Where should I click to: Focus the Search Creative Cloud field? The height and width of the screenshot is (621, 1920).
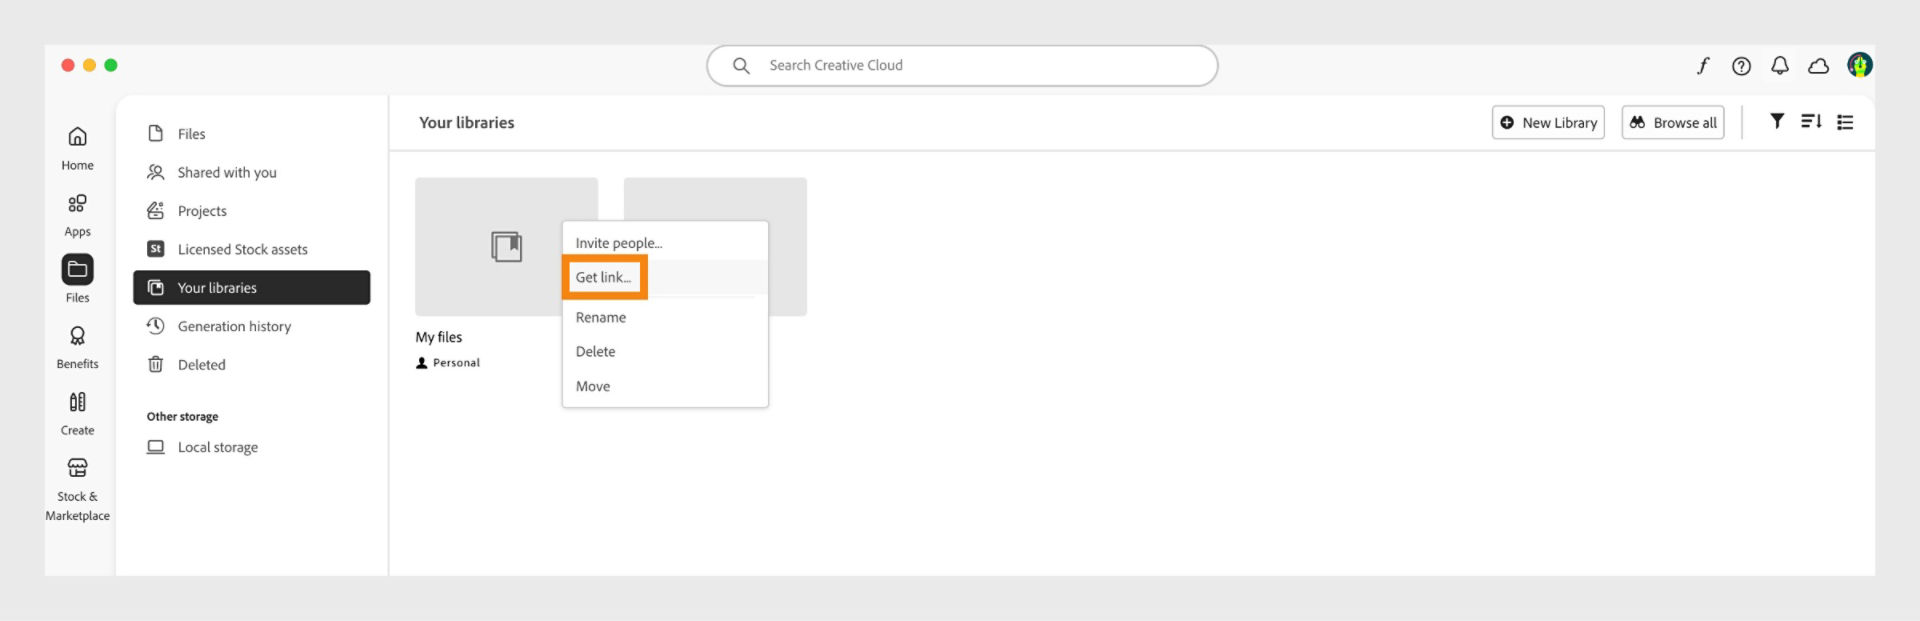(962, 65)
